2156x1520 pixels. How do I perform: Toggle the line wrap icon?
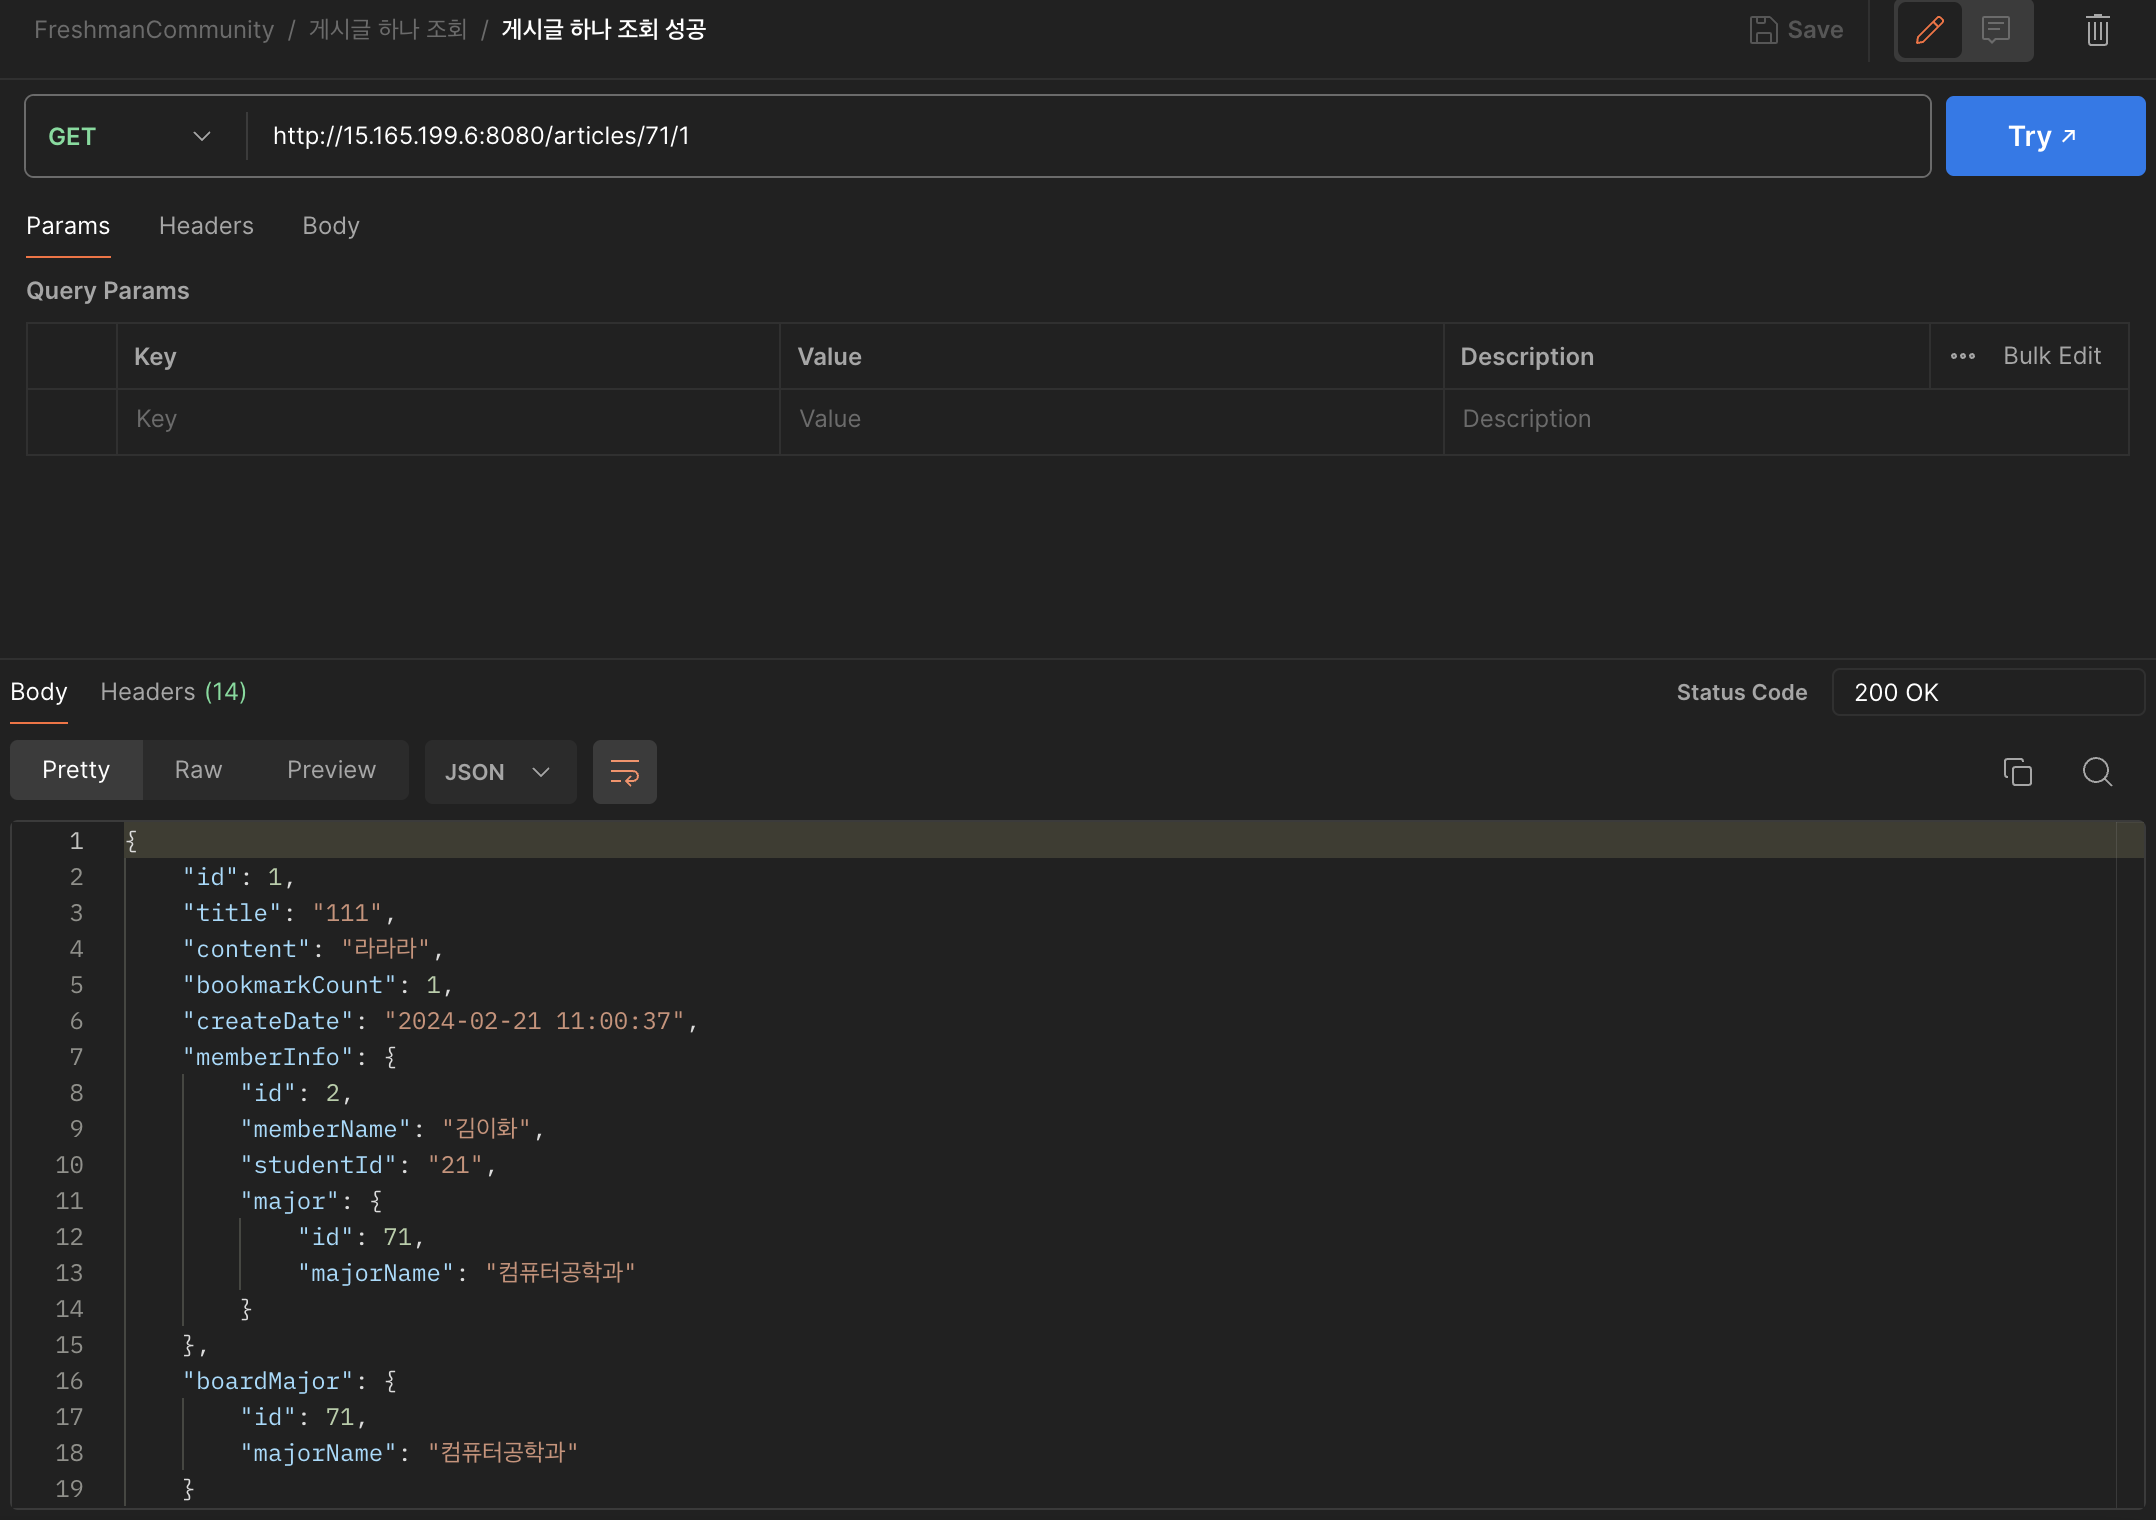pos(625,772)
